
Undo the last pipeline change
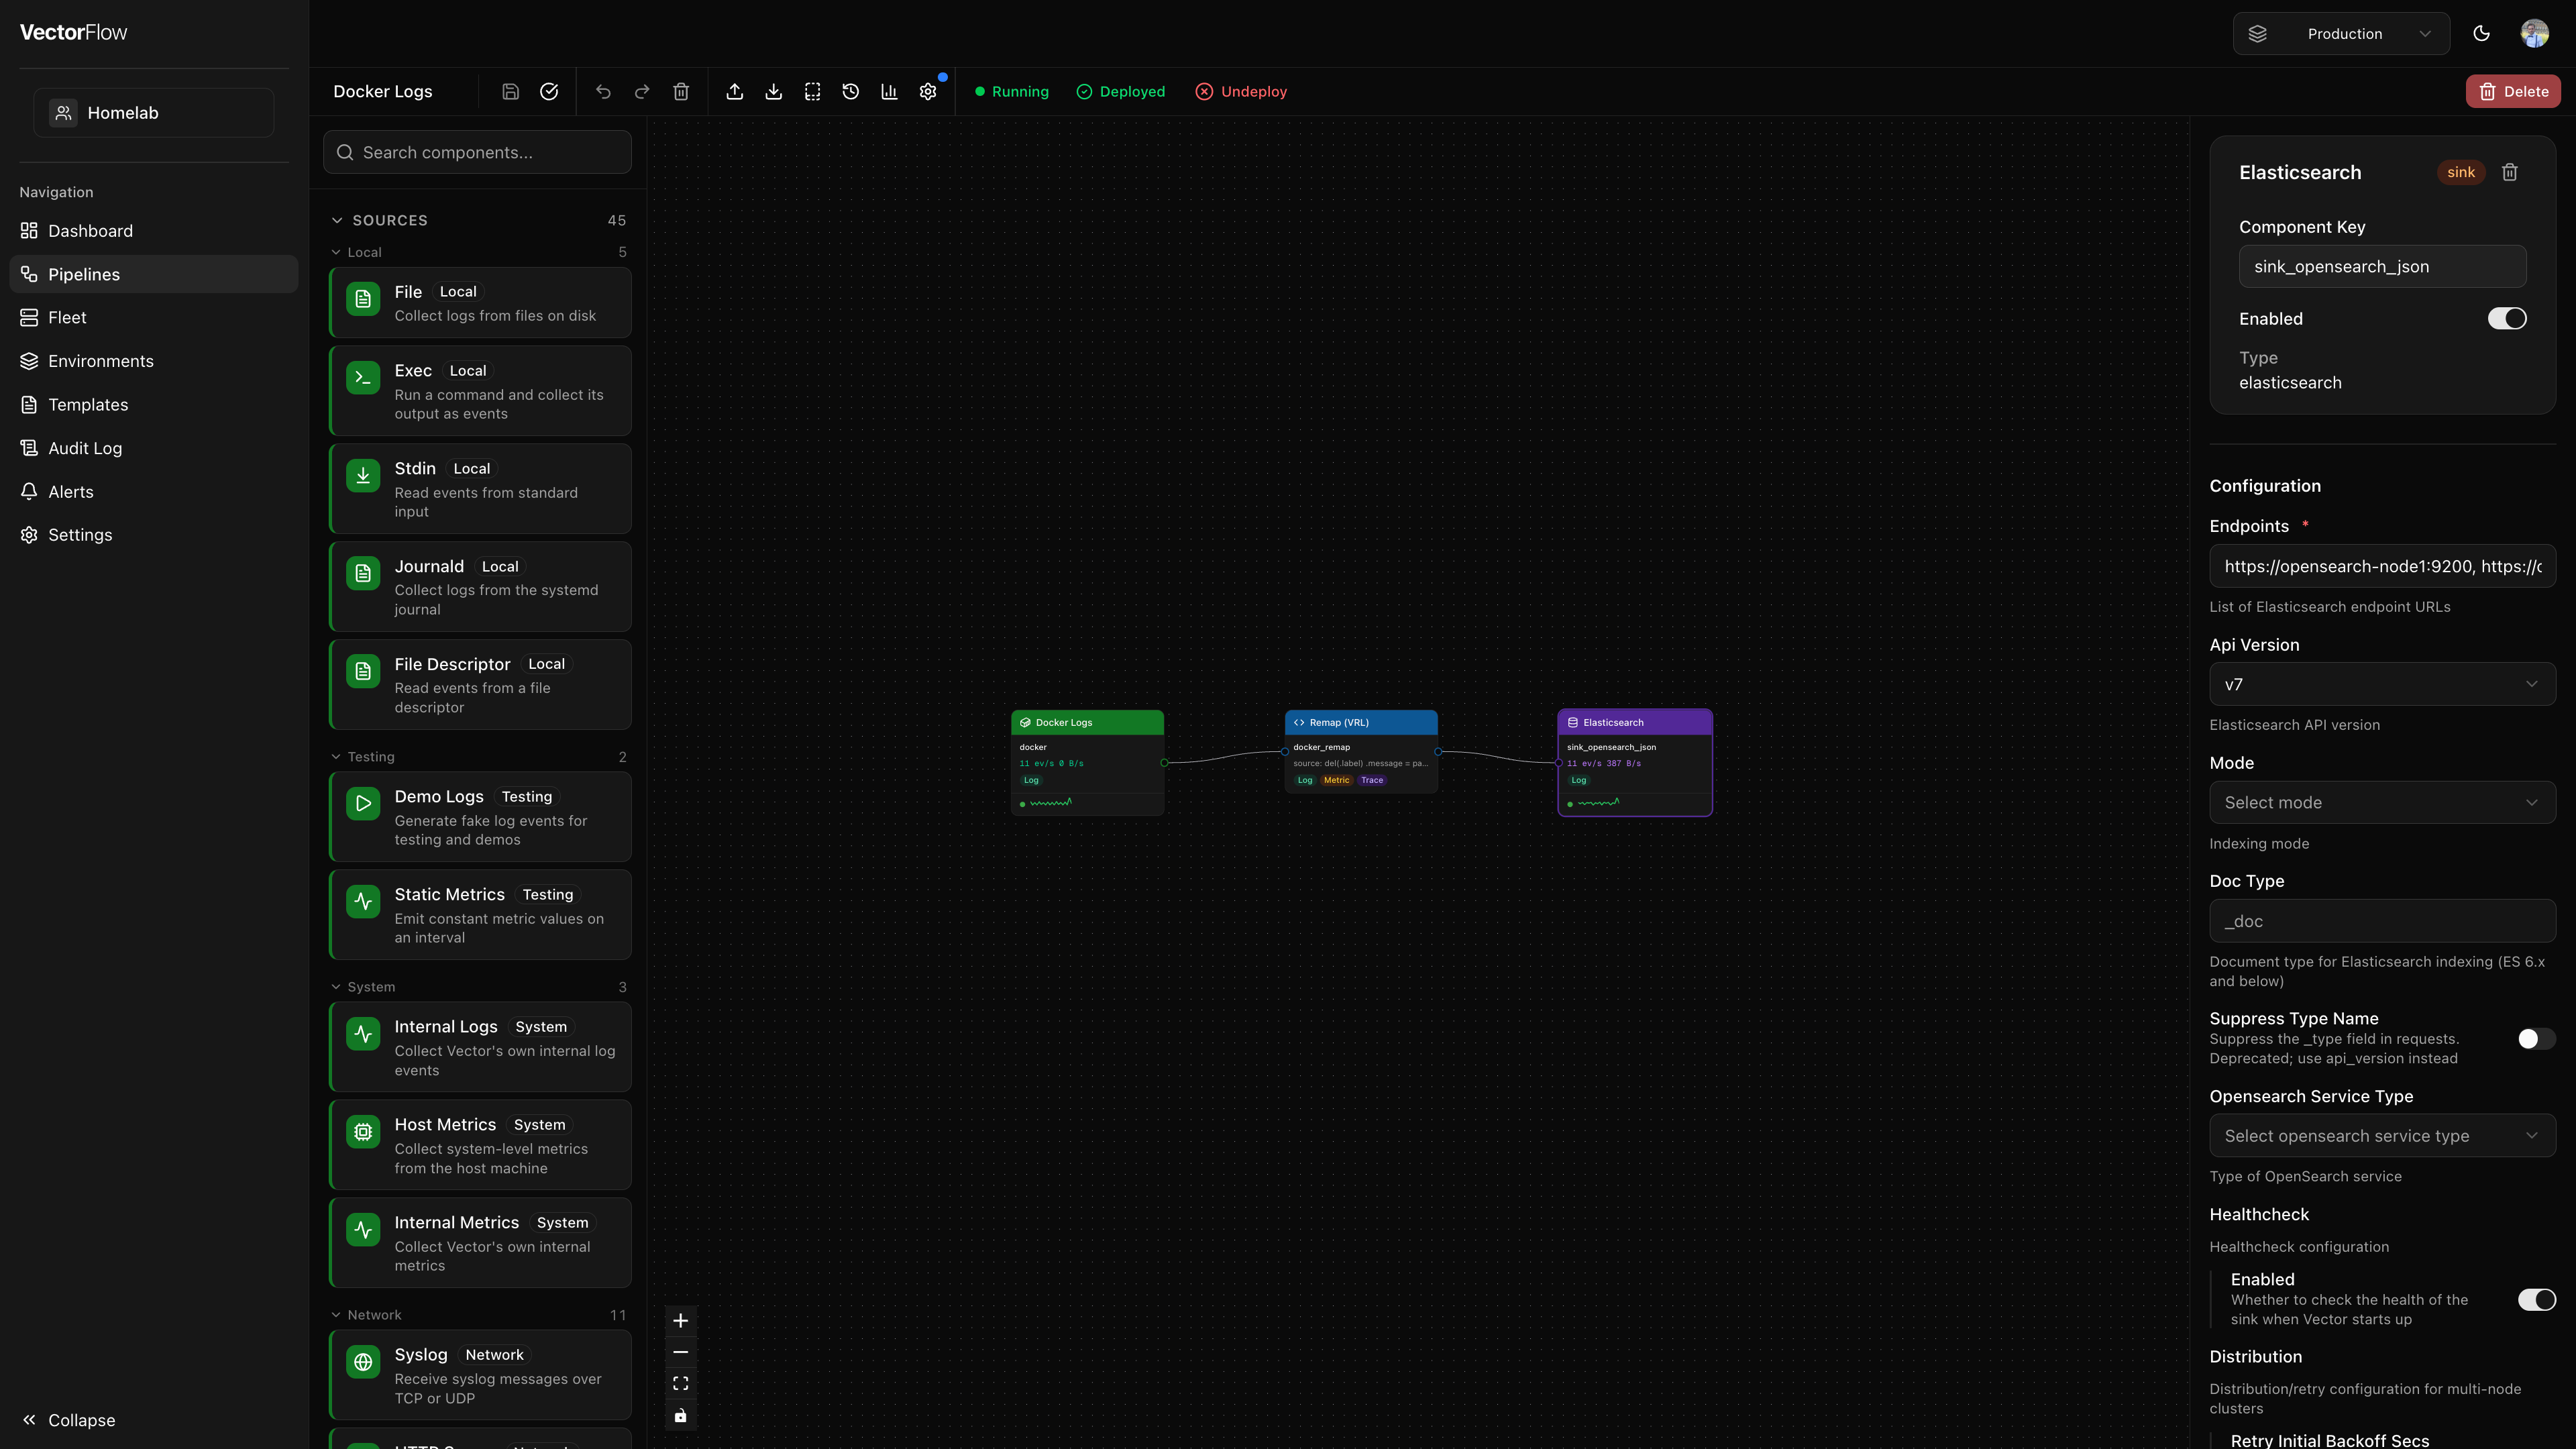603,91
